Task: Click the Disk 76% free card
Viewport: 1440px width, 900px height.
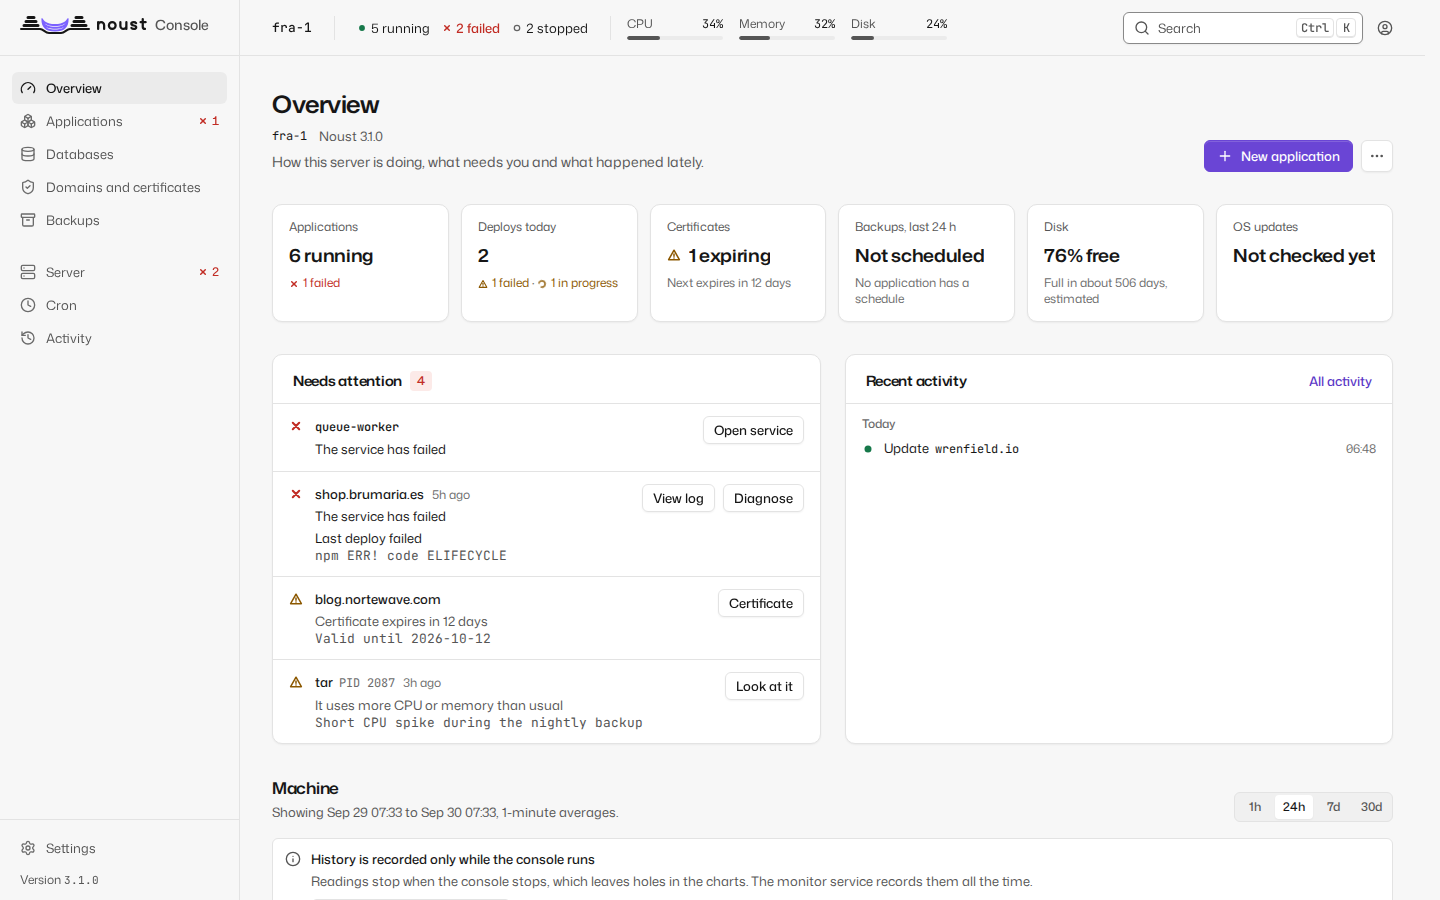Action: pos(1115,263)
